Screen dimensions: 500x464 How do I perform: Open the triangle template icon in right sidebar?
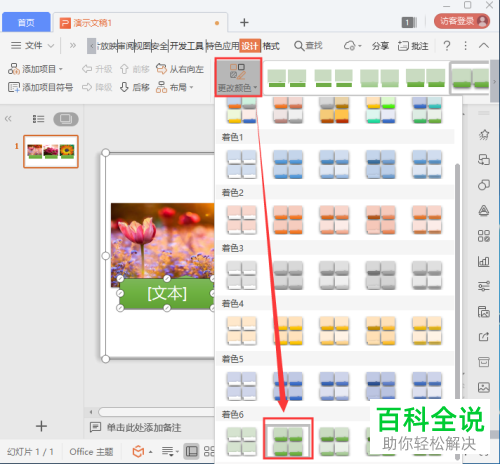(484, 210)
